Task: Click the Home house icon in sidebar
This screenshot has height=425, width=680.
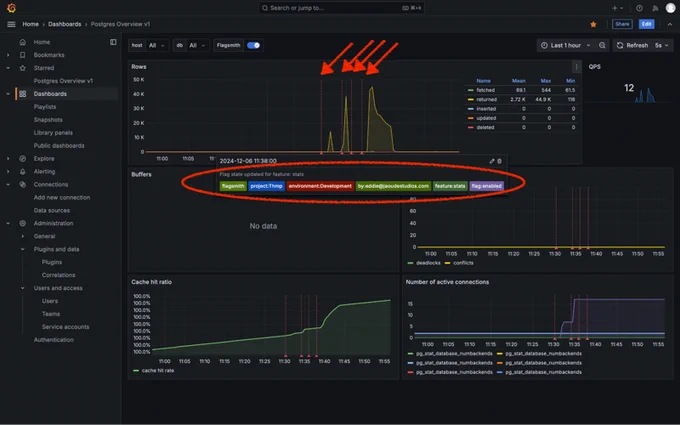Action: tap(23, 42)
